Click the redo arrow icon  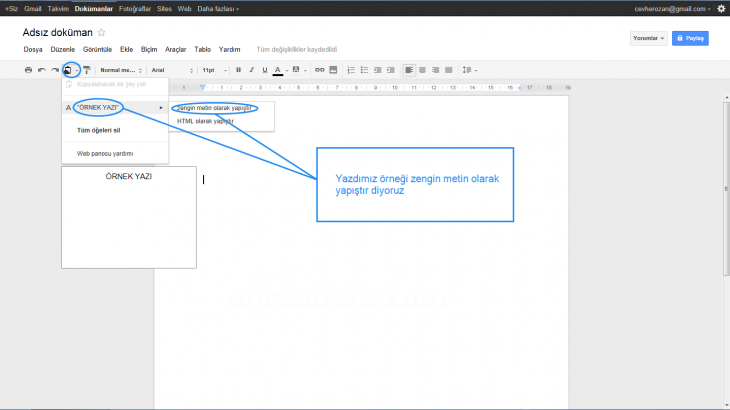coord(55,70)
